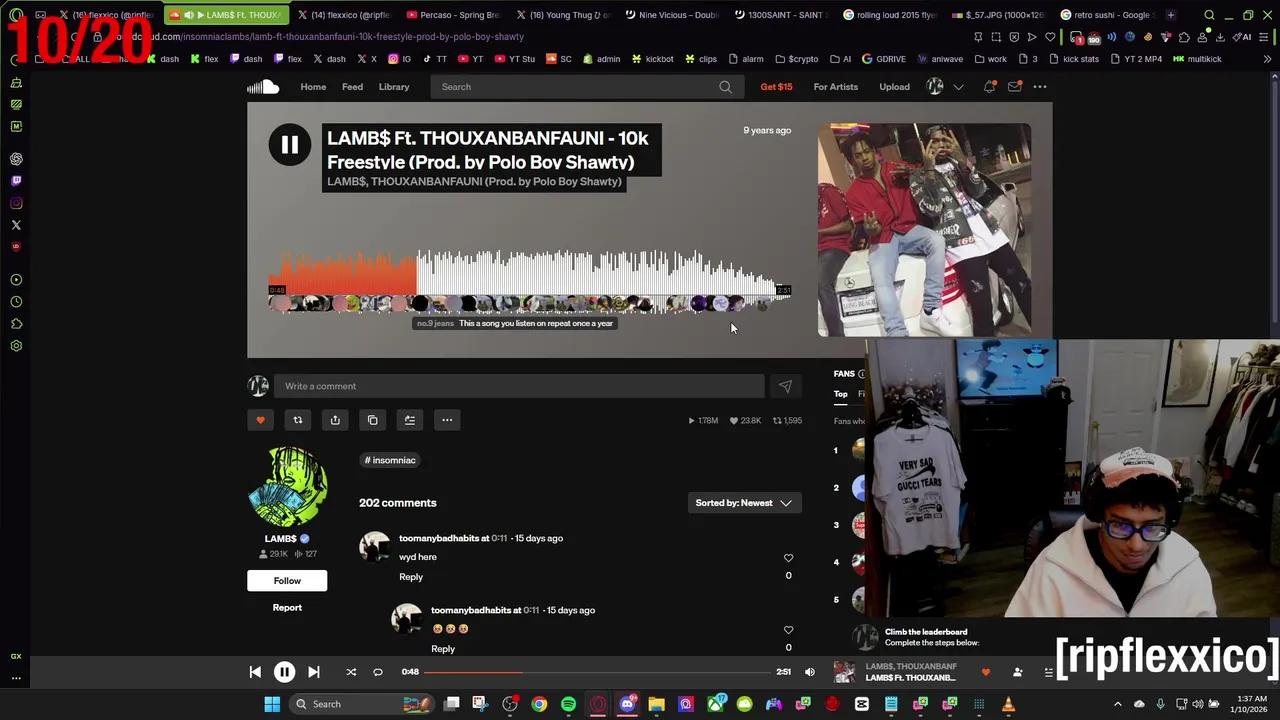The image size is (1280, 720).
Task: Open the more options ellipsis under the comment box
Action: [447, 420]
